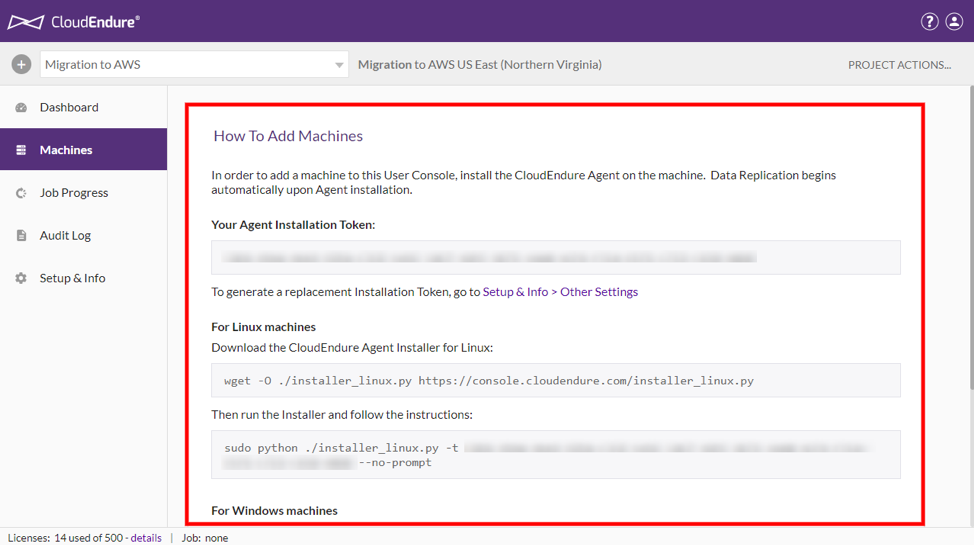974x545 pixels.
Task: Click the Job Progress spinner icon
Action: point(21,193)
